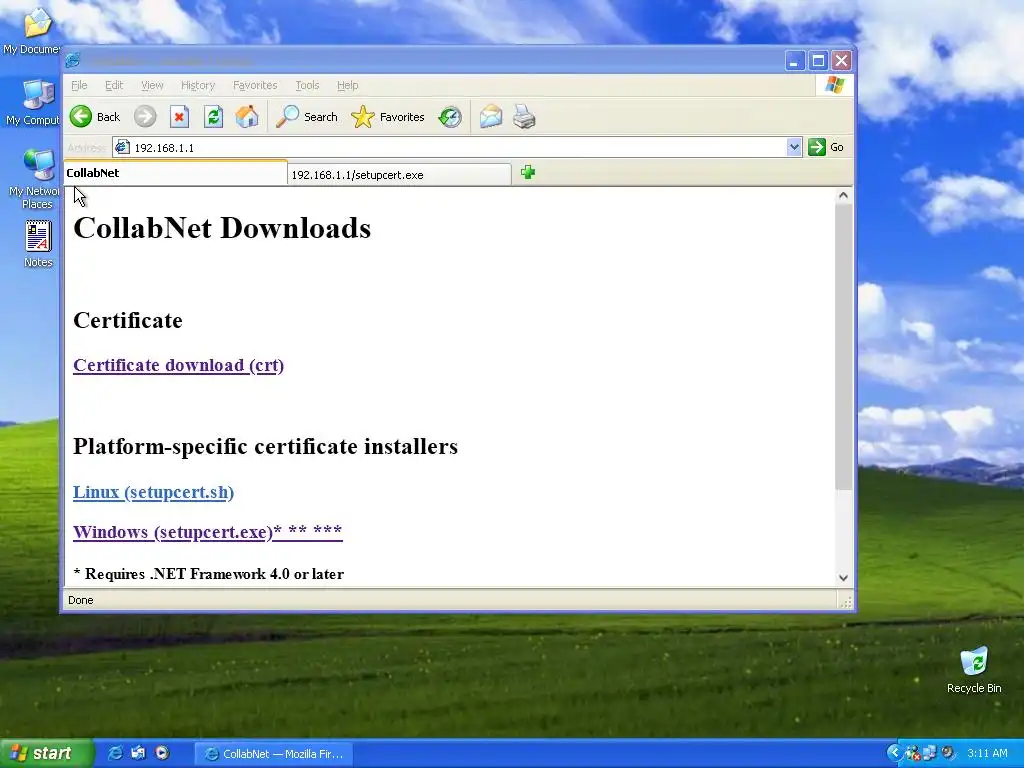Click the green Go arrow button
The width and height of the screenshot is (1024, 768).
pos(826,147)
